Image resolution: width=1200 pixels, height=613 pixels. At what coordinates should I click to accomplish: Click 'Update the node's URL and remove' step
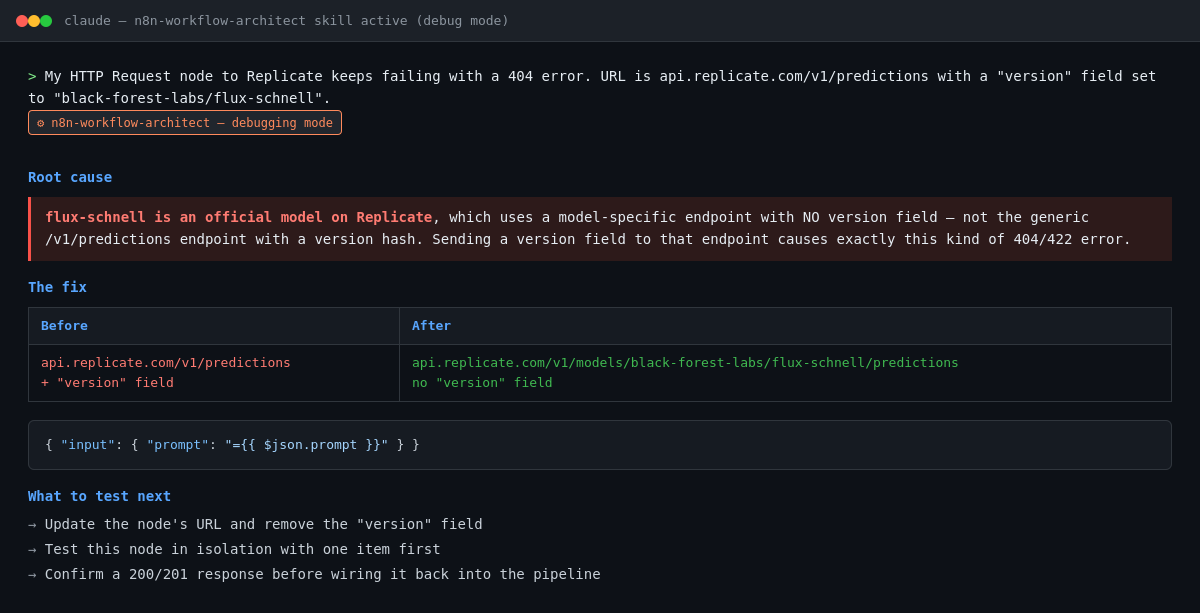[x=255, y=524]
